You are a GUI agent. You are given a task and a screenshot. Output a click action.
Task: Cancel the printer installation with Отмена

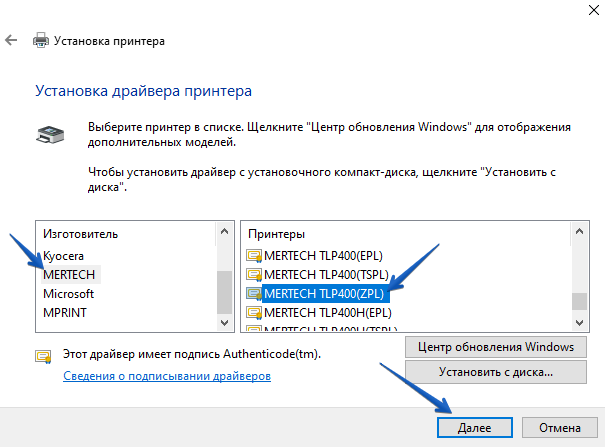click(x=559, y=427)
